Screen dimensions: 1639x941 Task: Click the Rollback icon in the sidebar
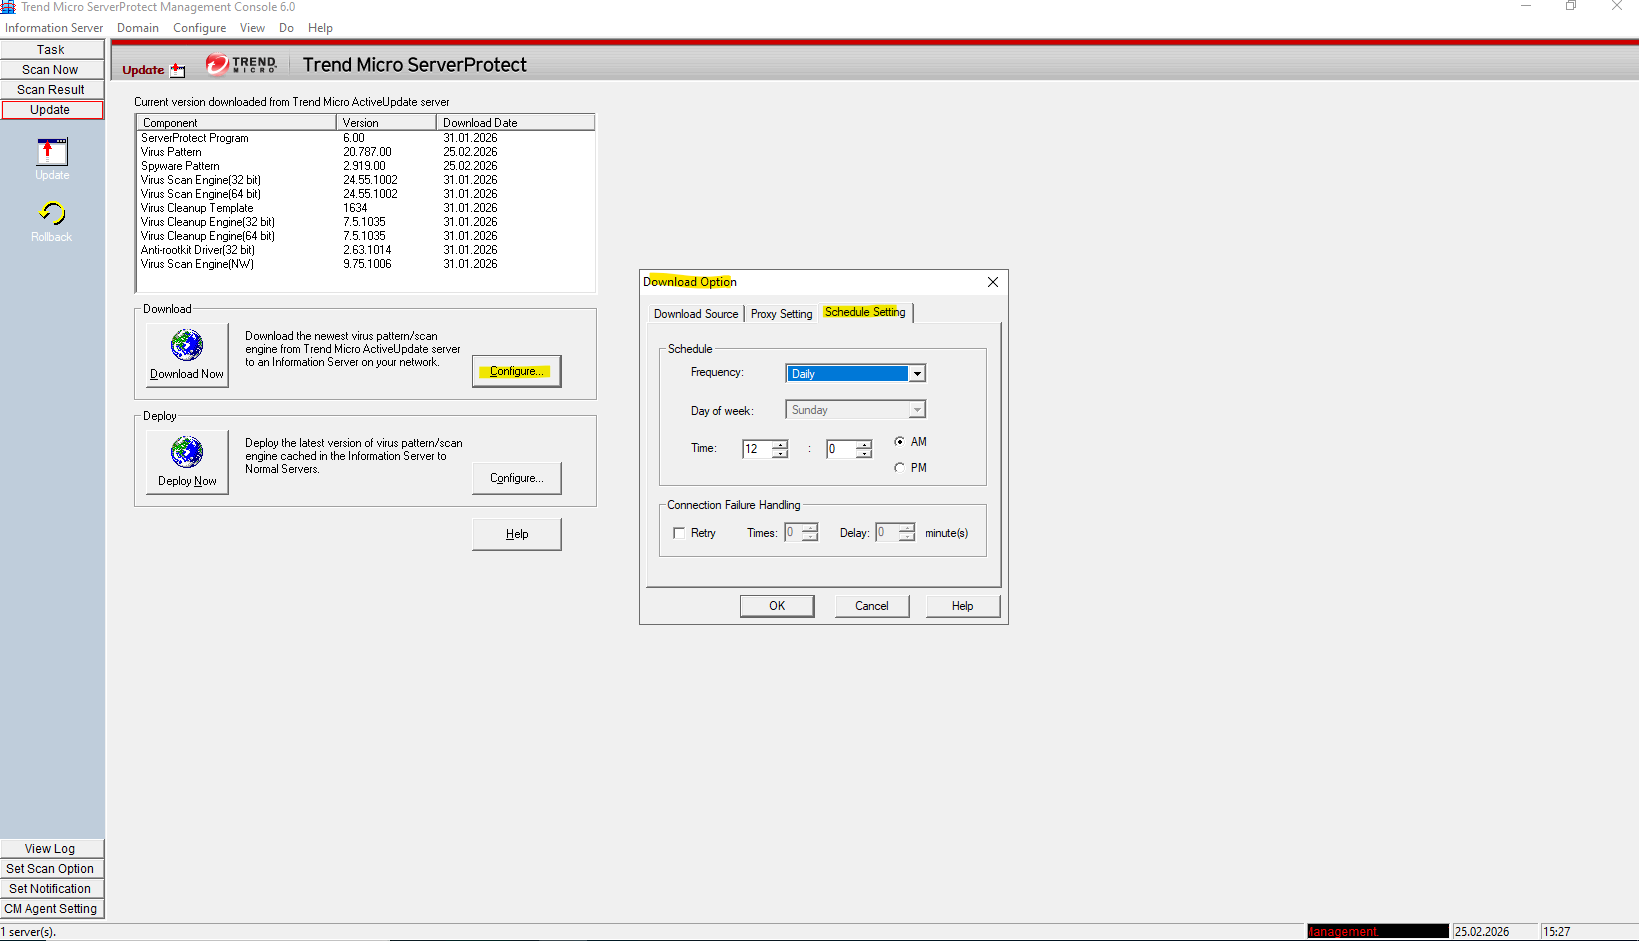(52, 214)
